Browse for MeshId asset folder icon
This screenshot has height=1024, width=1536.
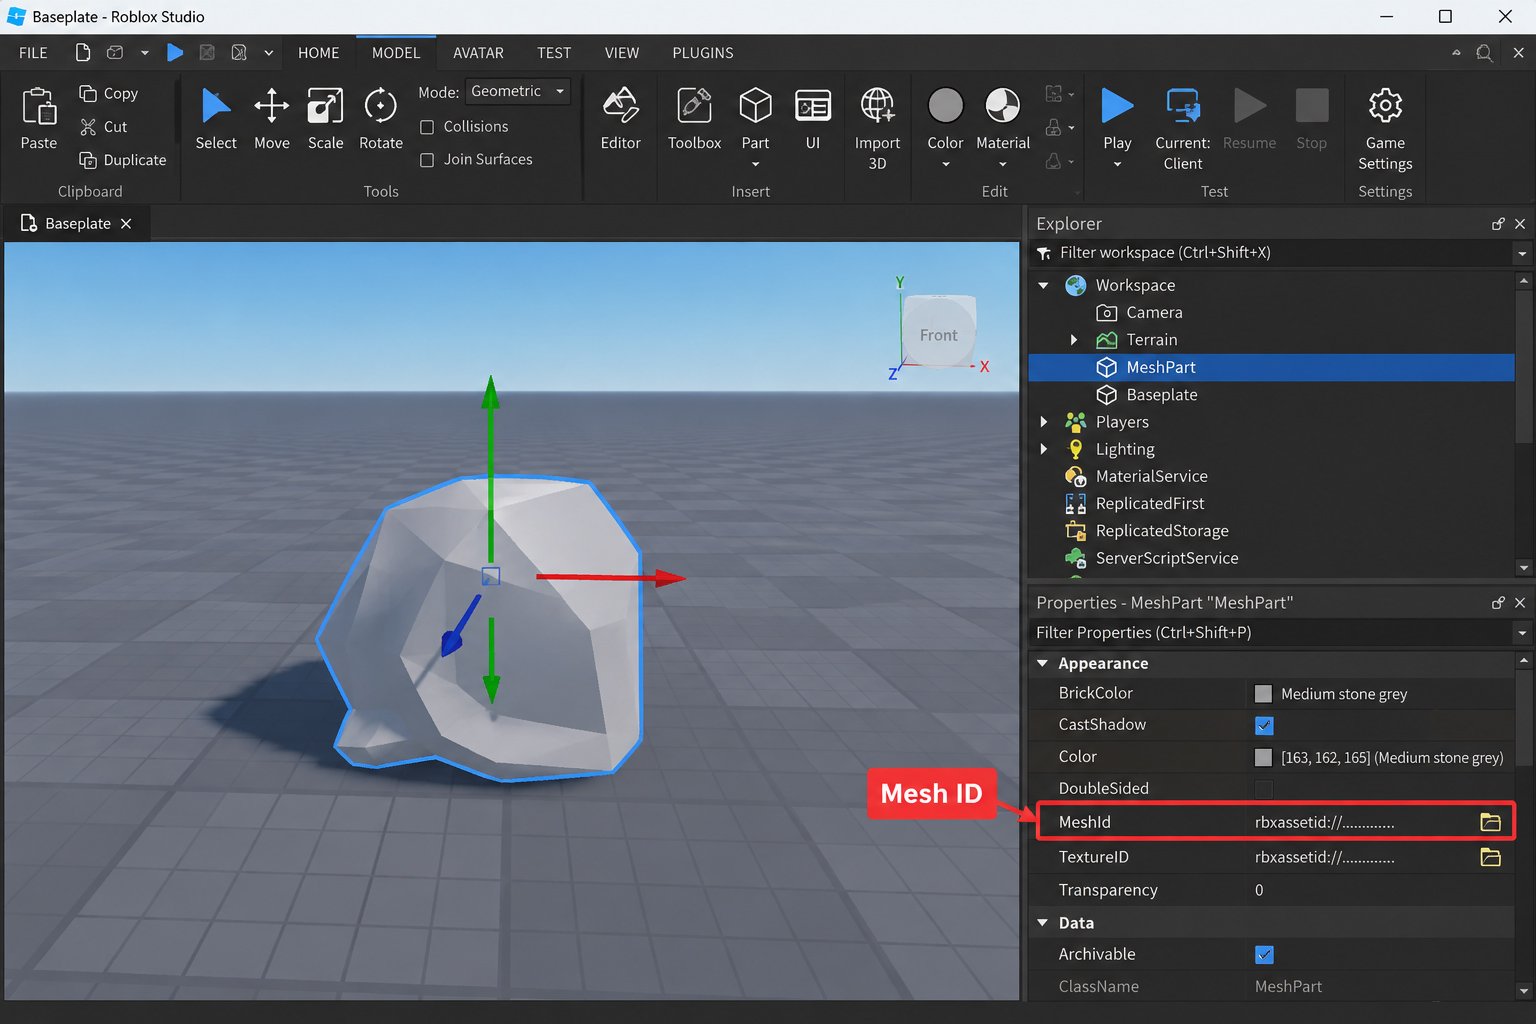(x=1490, y=822)
